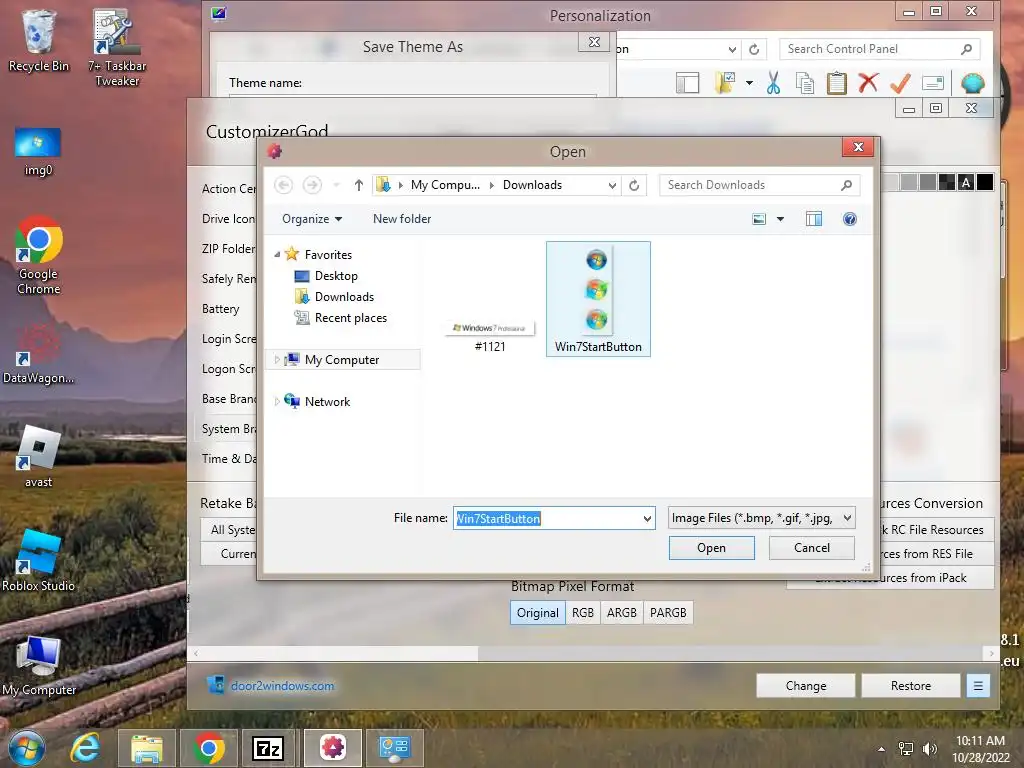
Task: Open the 7z app on the taskbar
Action: (x=268, y=748)
